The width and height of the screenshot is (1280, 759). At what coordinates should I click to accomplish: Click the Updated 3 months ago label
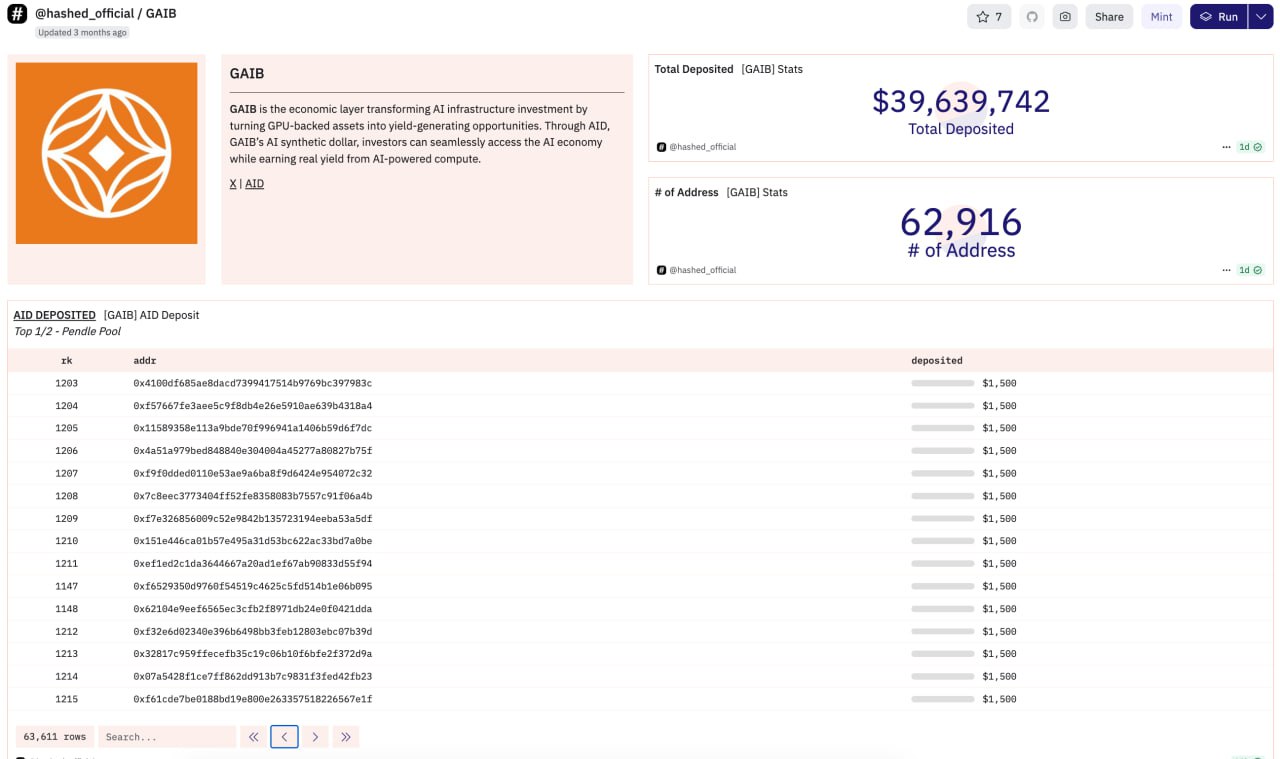83,33
